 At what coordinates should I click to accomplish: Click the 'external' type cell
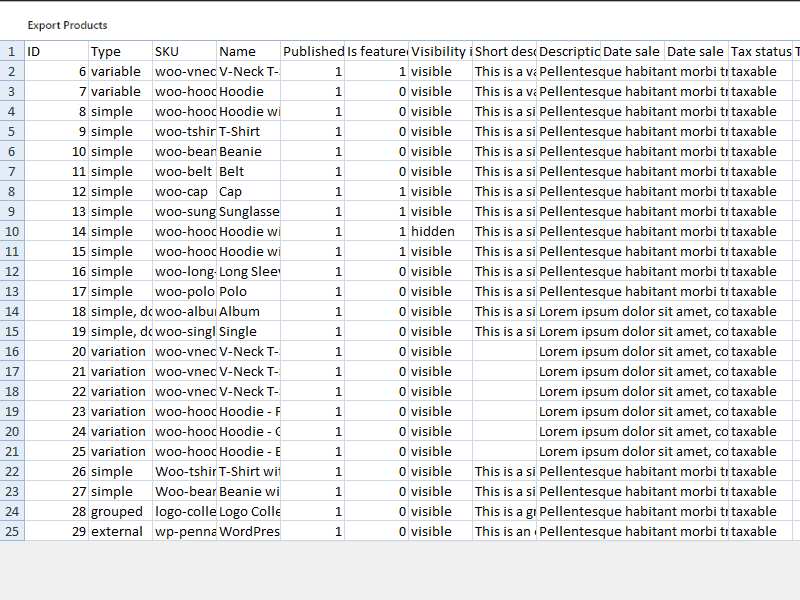[120, 531]
